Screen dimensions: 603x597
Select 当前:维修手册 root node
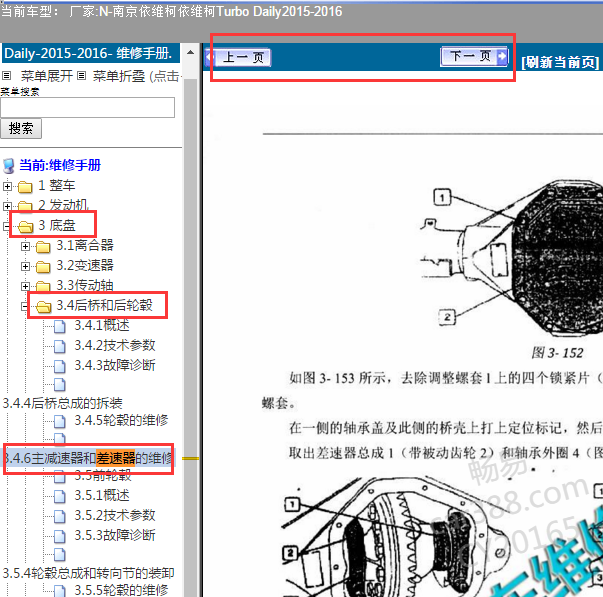tap(60, 165)
